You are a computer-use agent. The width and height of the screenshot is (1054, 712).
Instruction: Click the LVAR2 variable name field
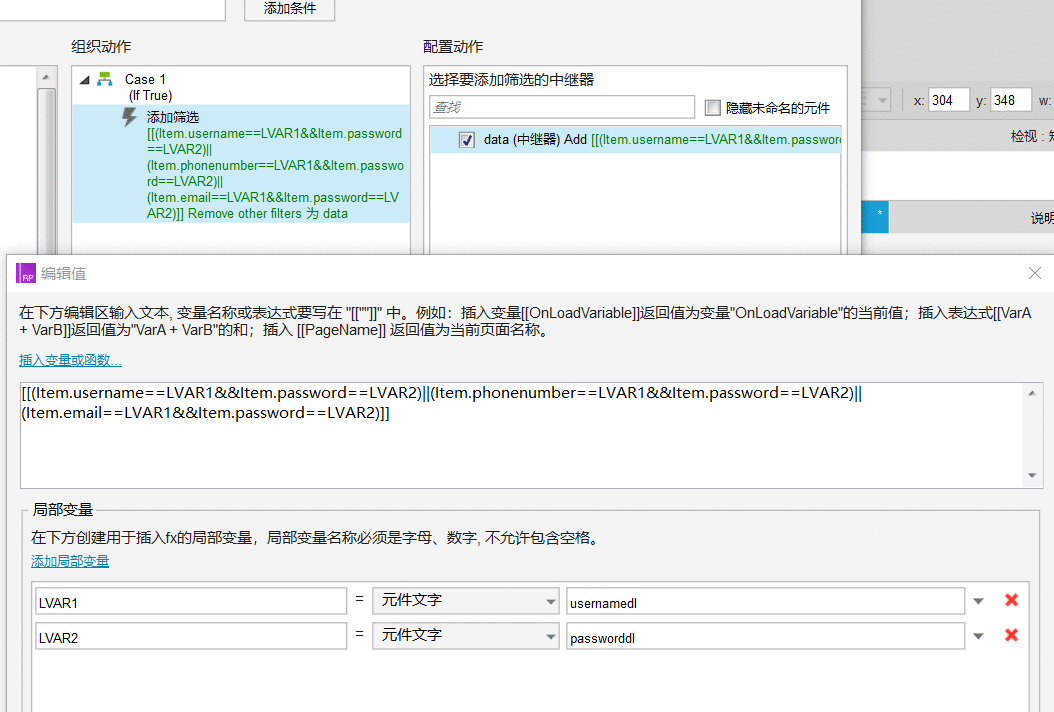[x=191, y=636]
